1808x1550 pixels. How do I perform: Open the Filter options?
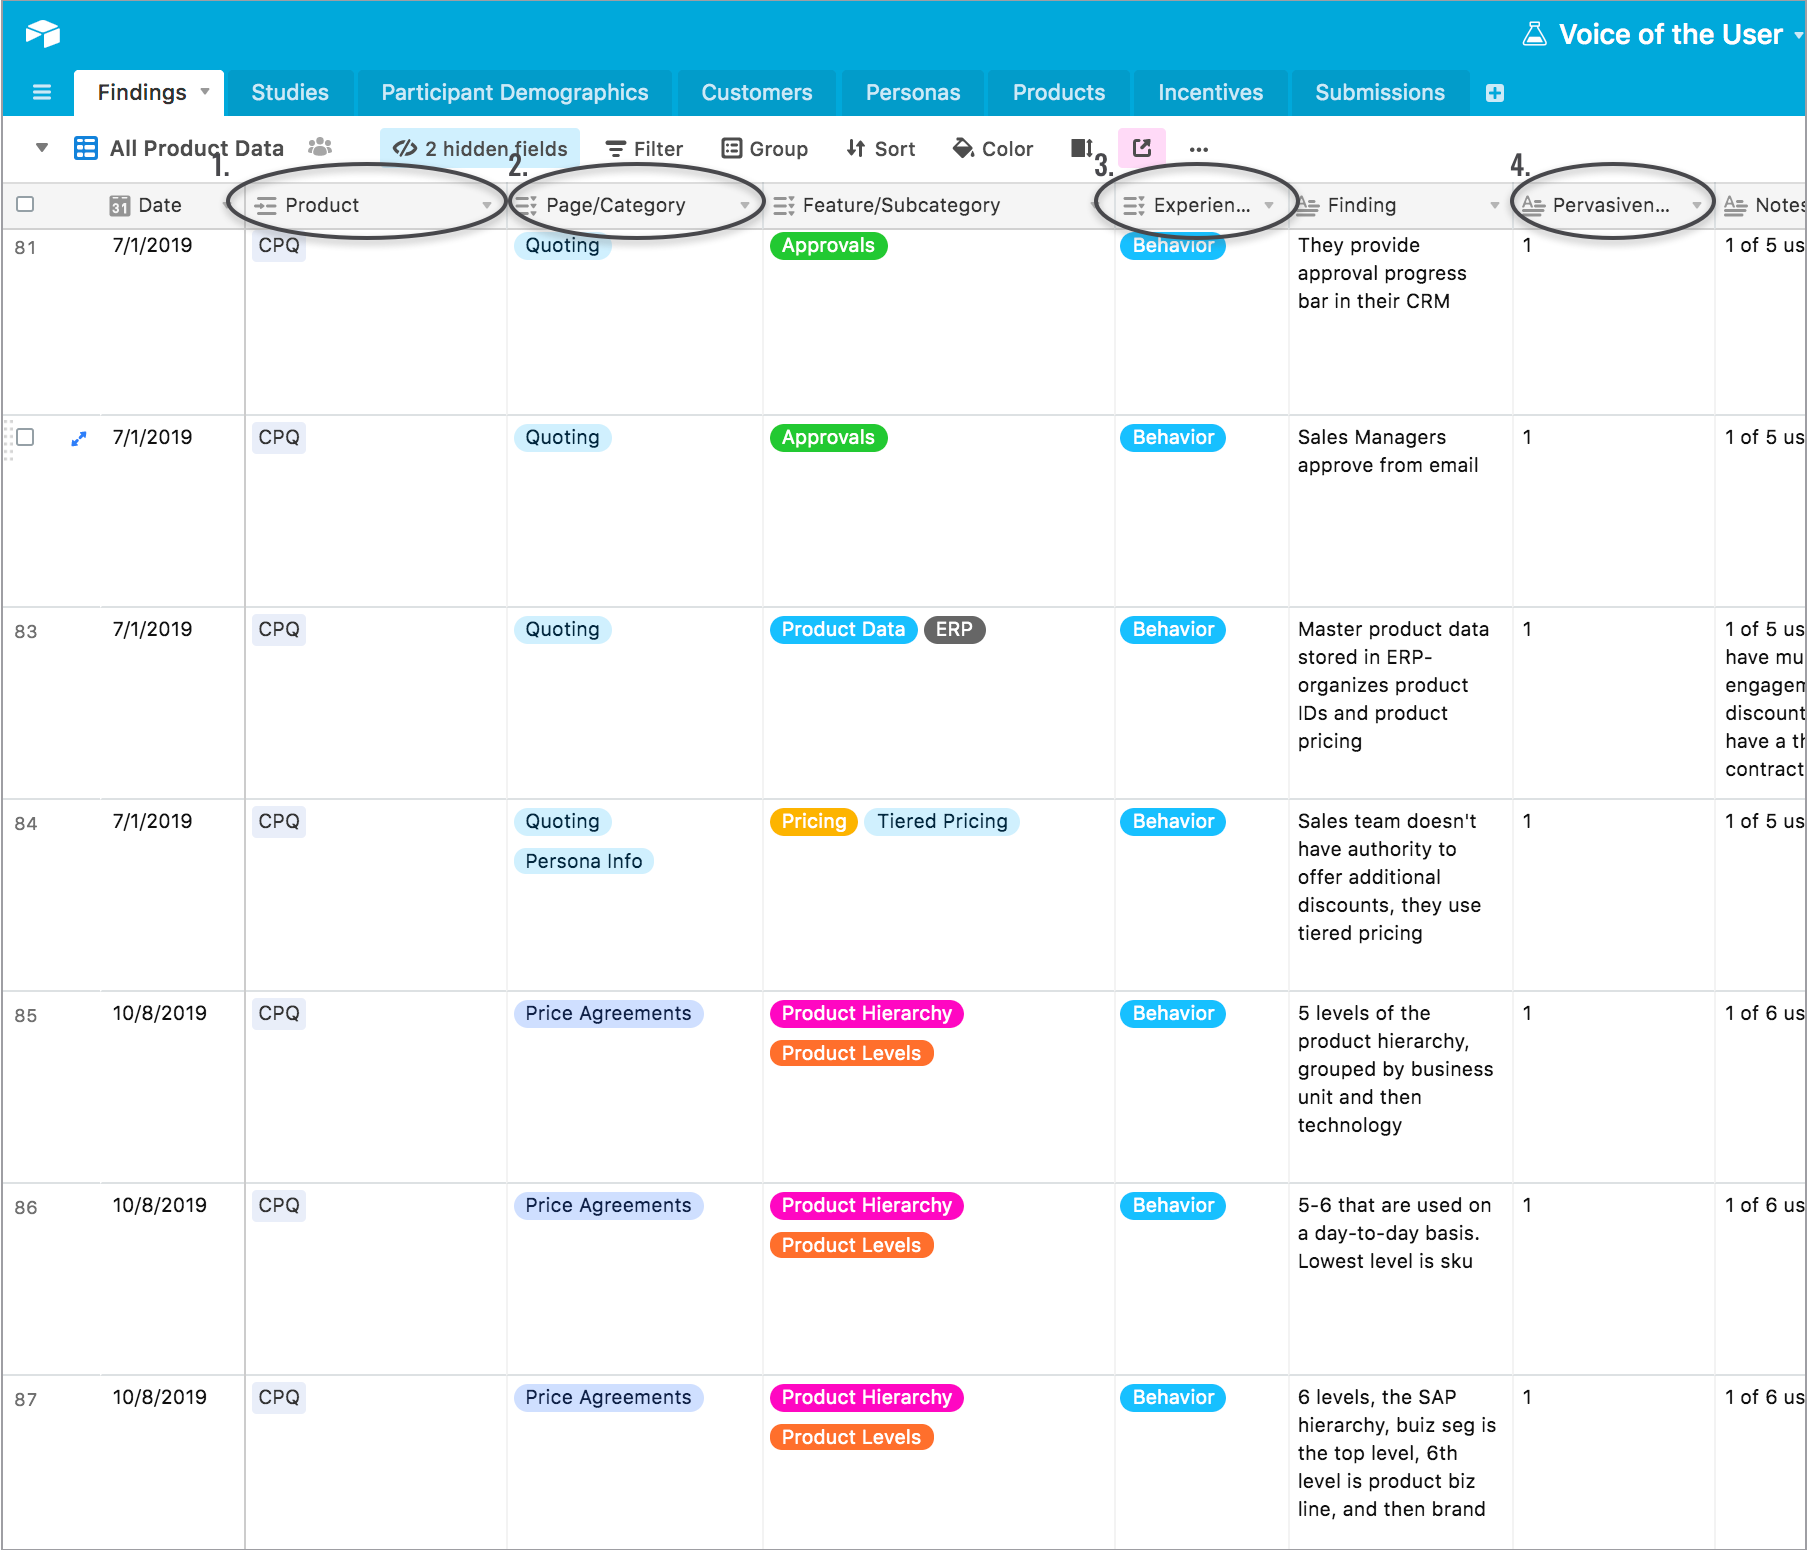coord(645,149)
